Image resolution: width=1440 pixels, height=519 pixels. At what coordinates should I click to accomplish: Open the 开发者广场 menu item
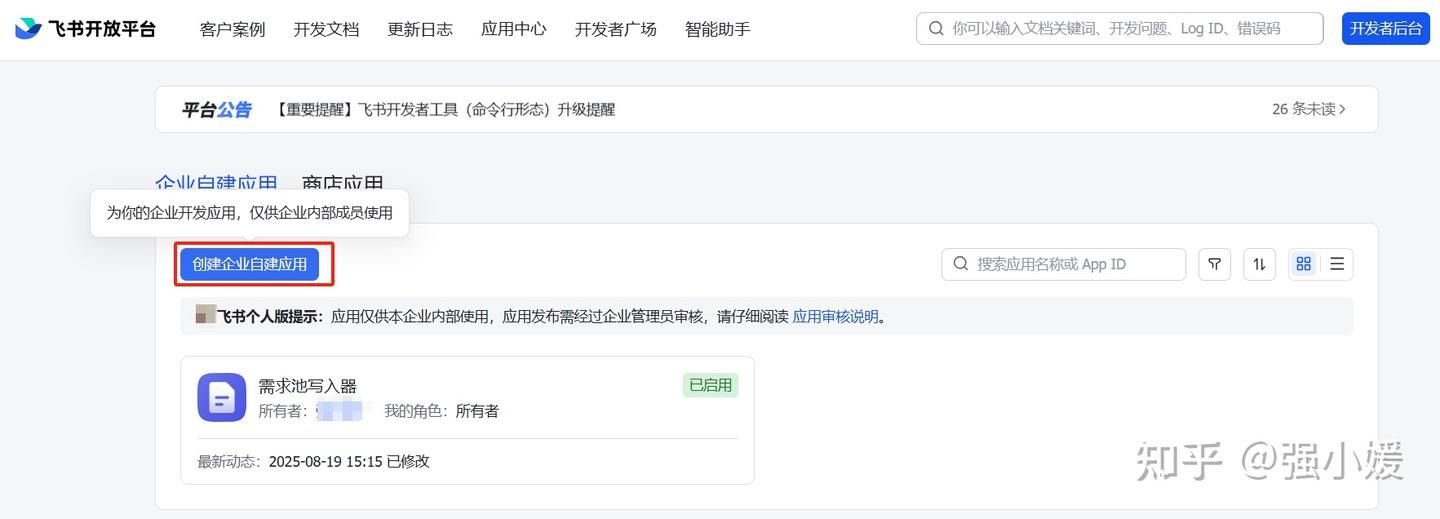(x=616, y=29)
